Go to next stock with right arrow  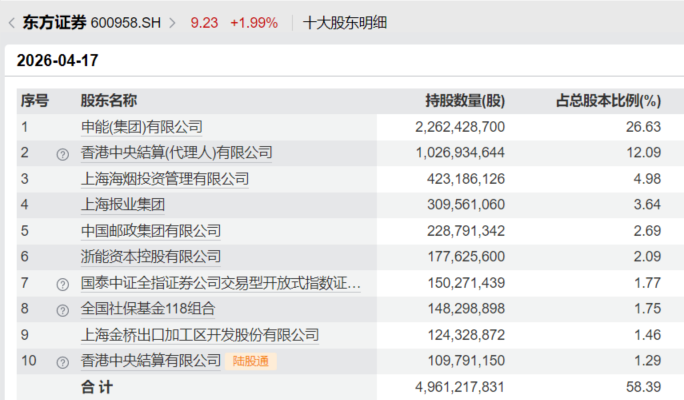pyautogui.click(x=172, y=23)
